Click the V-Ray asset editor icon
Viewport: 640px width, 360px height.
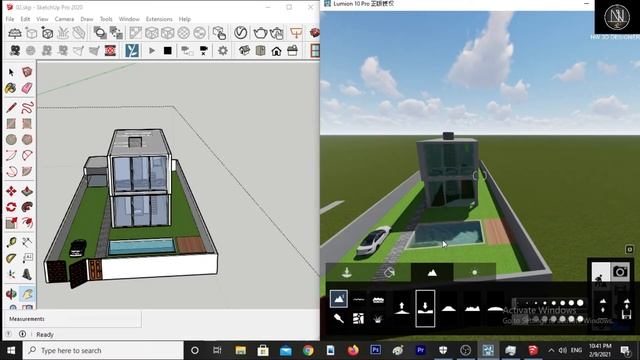[x=240, y=33]
